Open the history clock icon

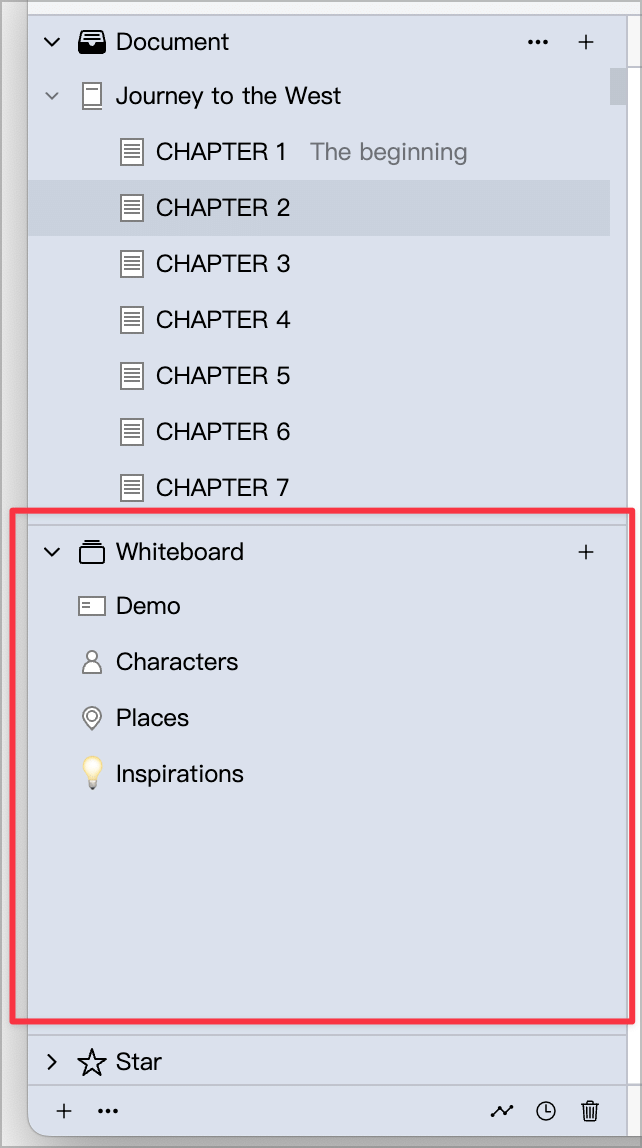[x=545, y=1111]
